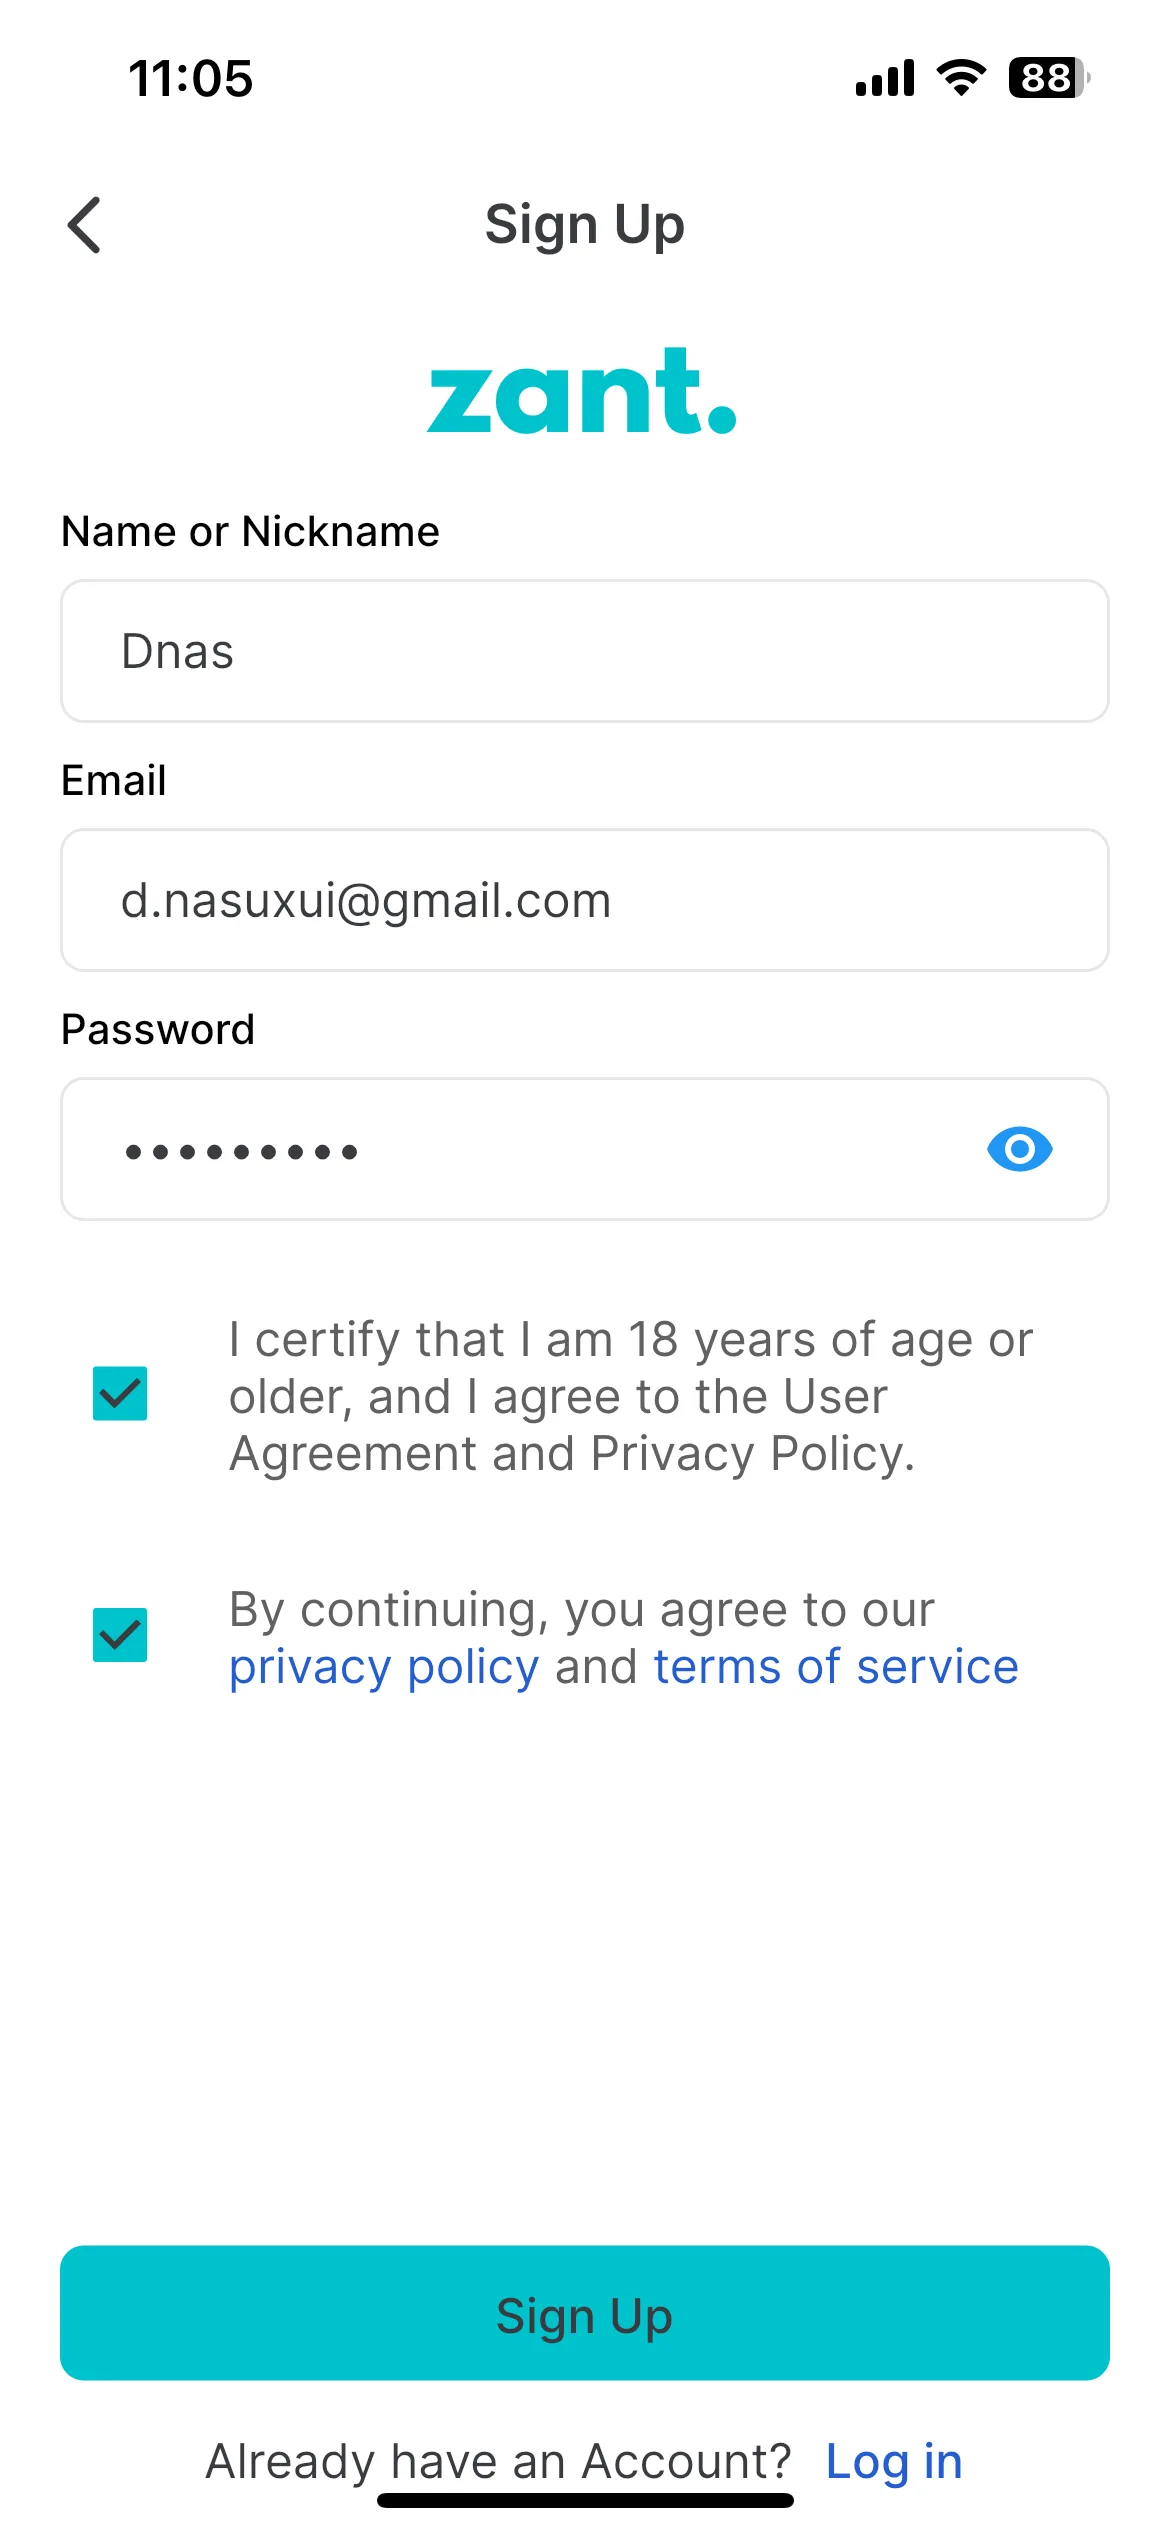Follow the Log in link
Viewport: 1170px width, 2532px height.
894,2462
